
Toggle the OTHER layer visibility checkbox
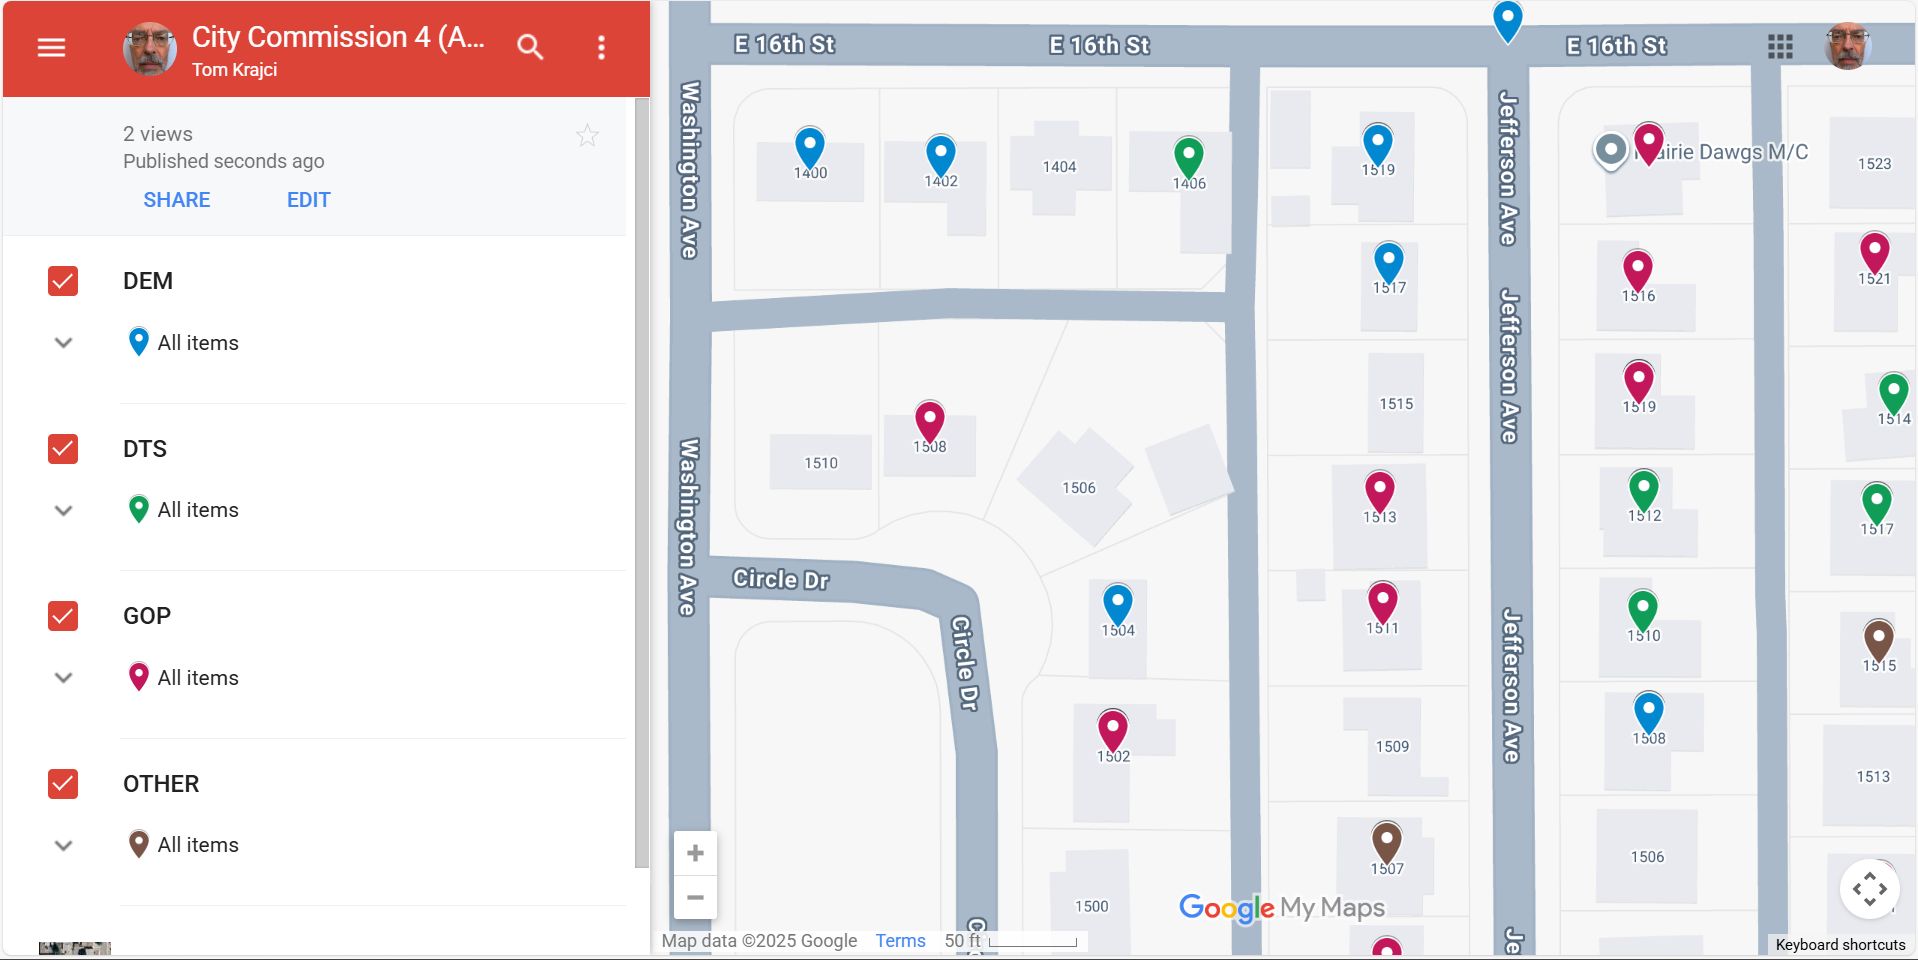[x=62, y=784]
